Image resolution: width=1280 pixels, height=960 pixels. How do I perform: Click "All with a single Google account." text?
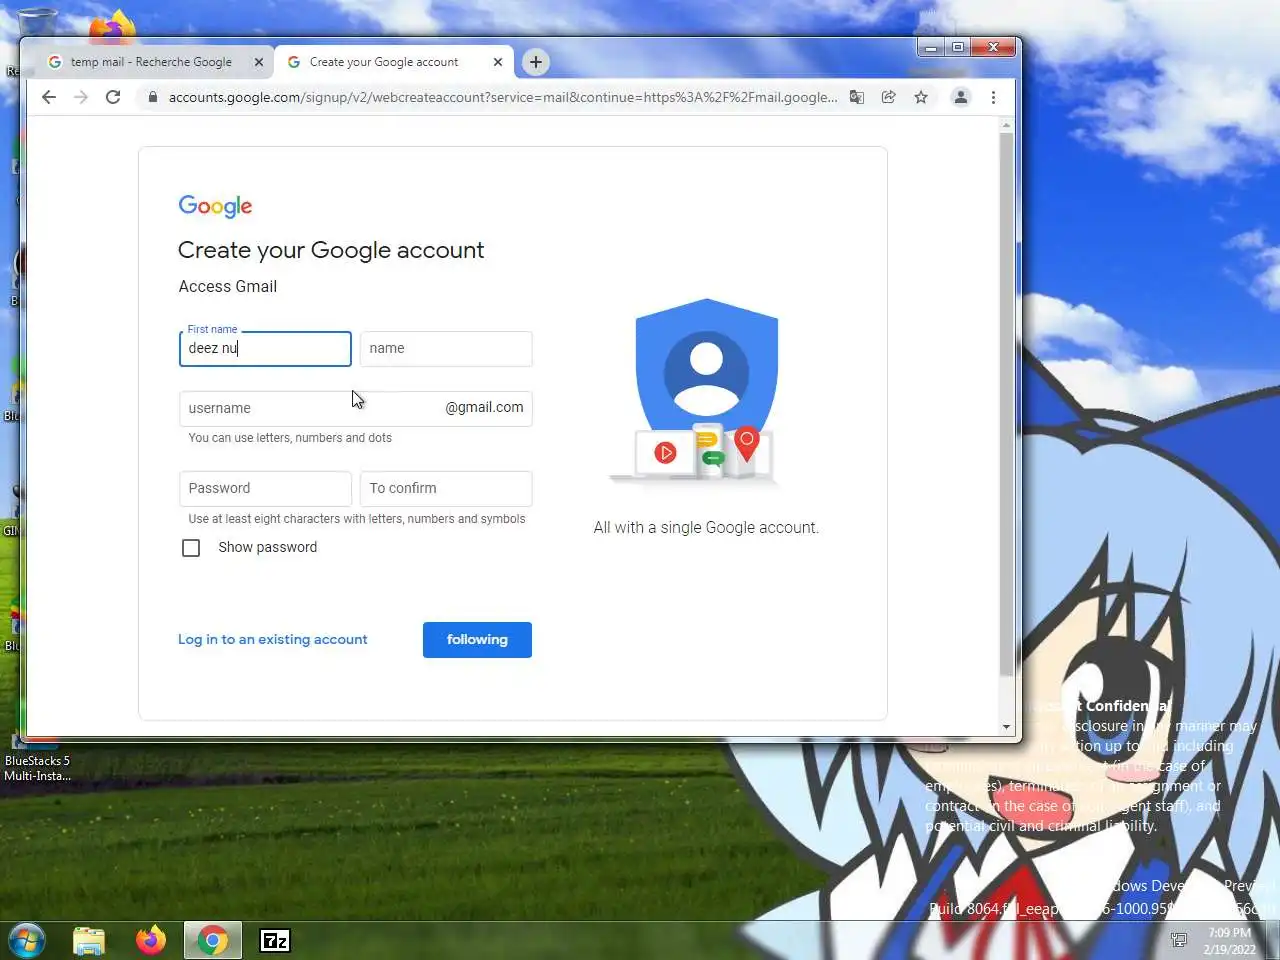[x=706, y=527]
